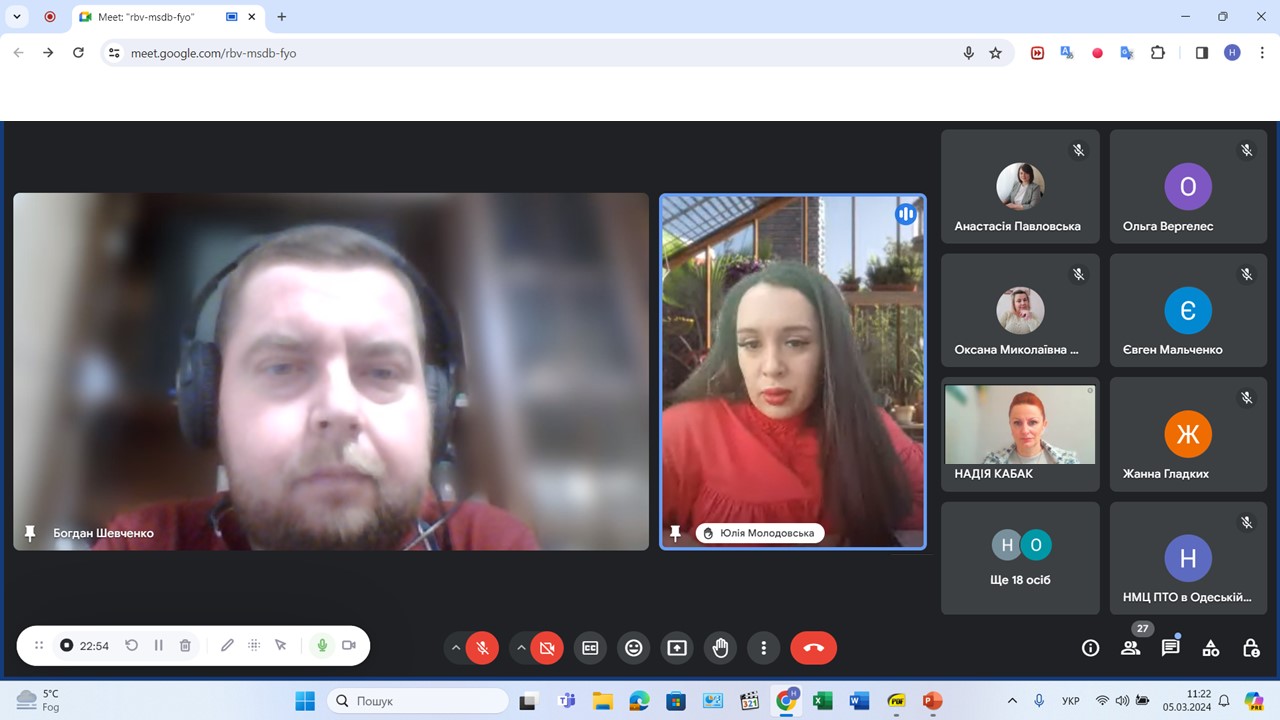Open the Activities icon

(x=1210, y=648)
